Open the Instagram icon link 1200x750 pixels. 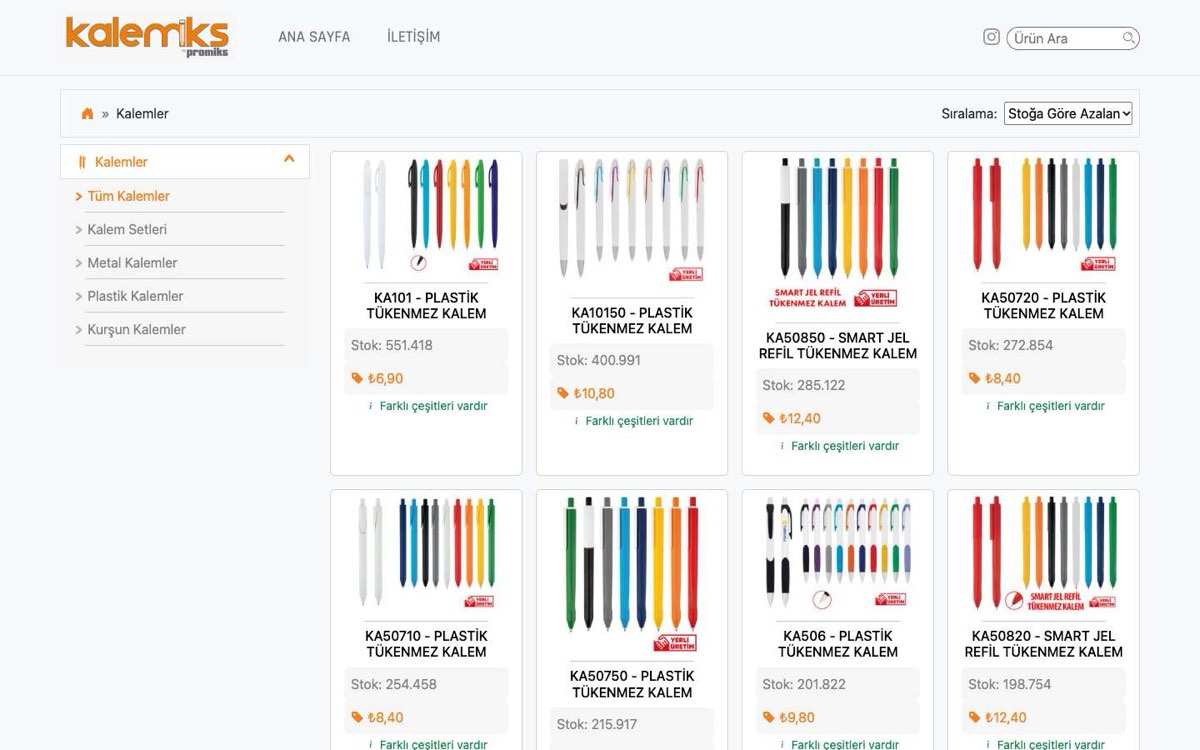pos(991,37)
